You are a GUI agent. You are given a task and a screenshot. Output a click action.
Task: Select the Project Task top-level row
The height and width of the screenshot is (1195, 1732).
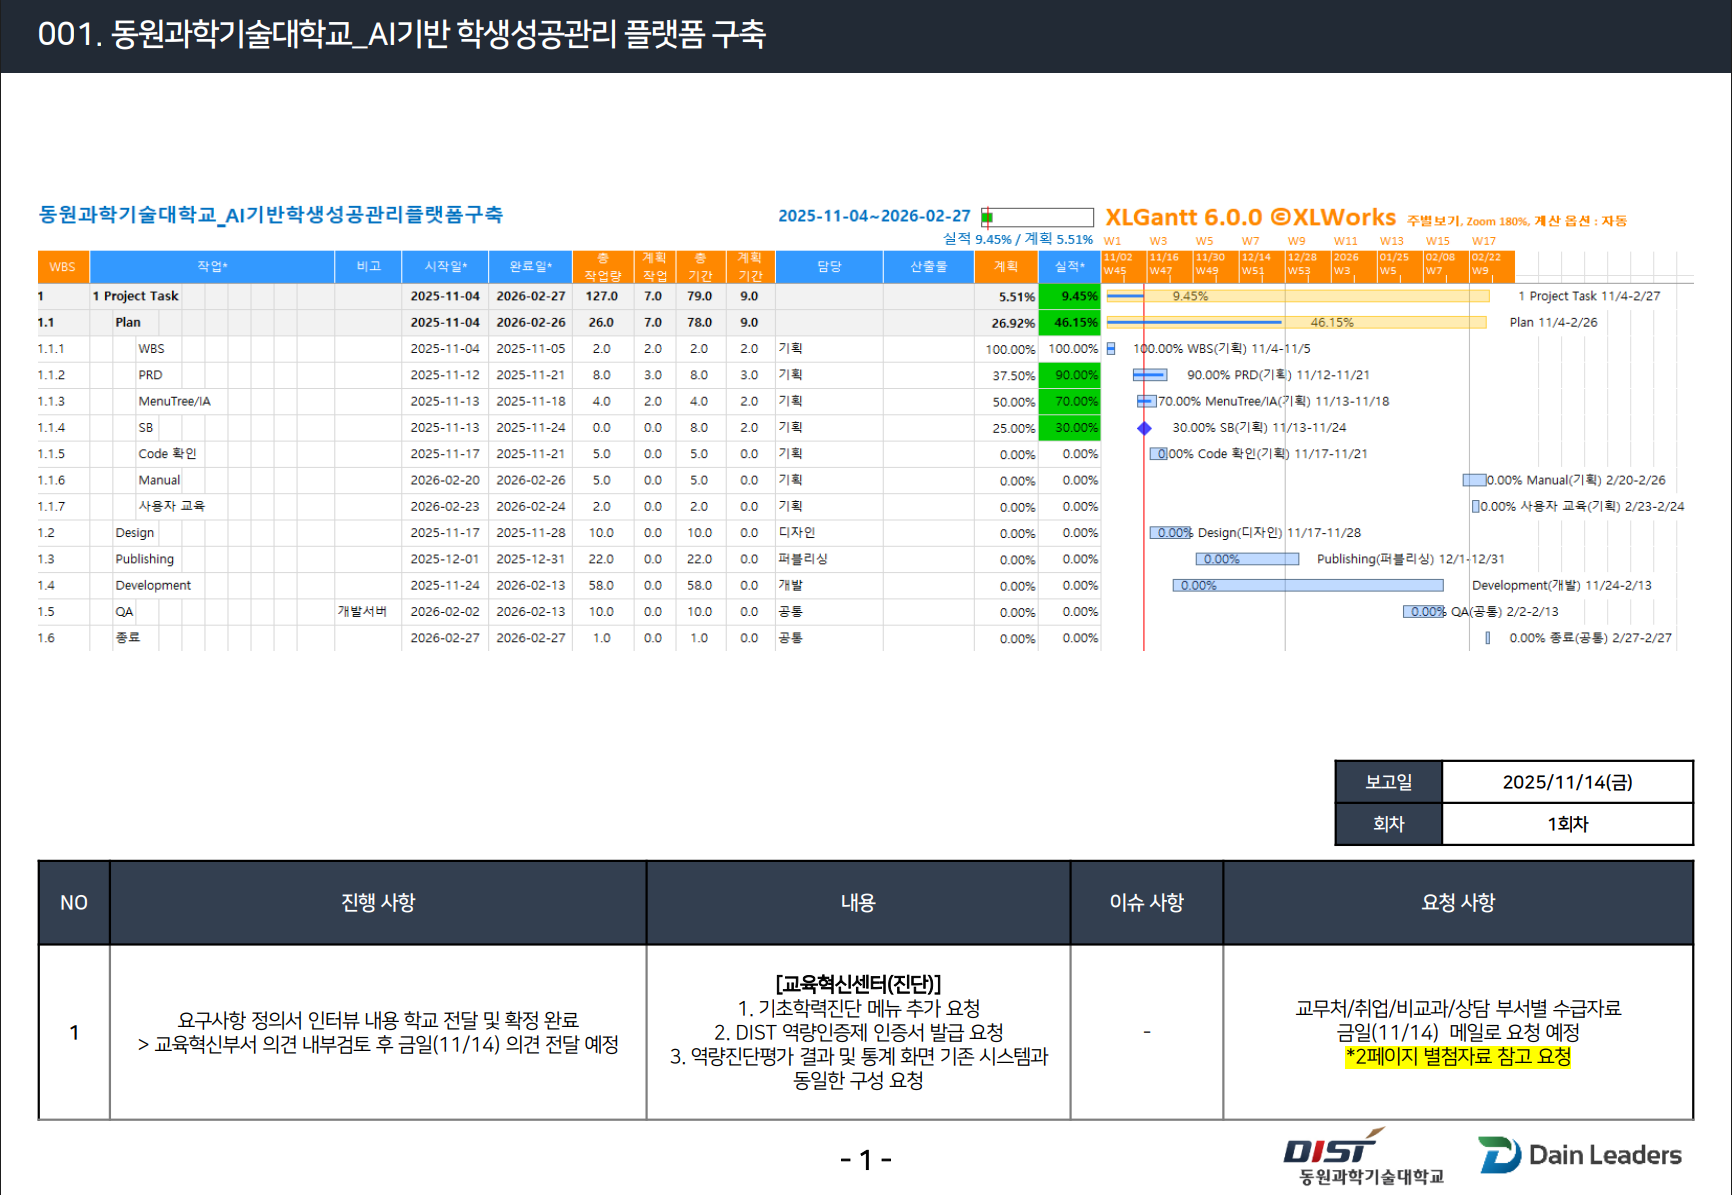click(x=140, y=296)
